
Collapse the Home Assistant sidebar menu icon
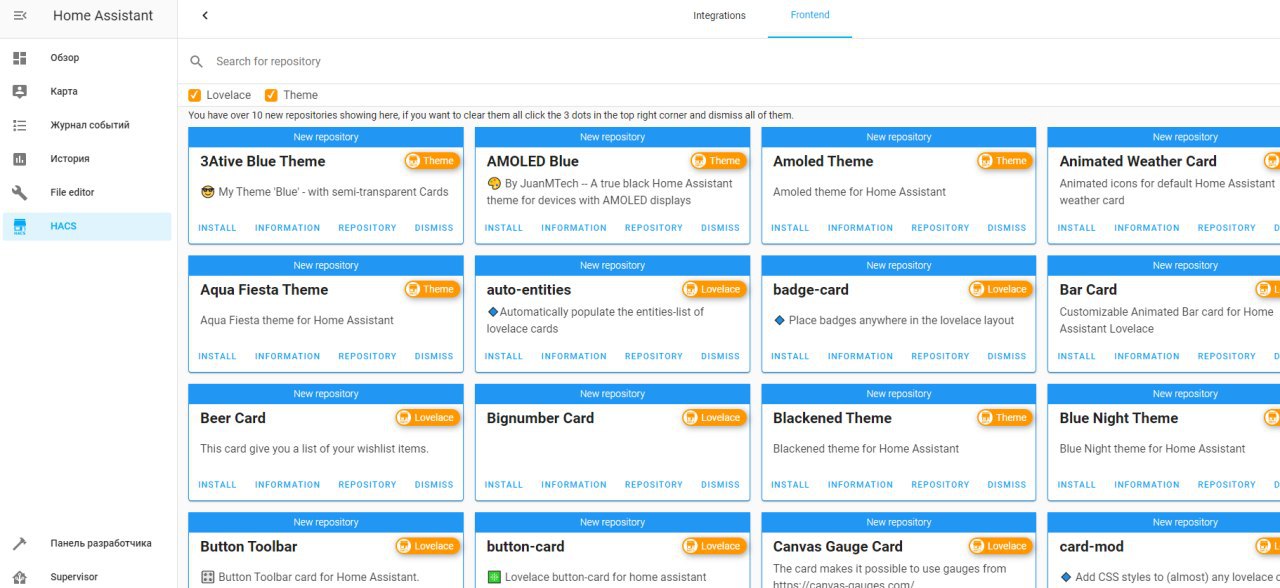tap(19, 16)
